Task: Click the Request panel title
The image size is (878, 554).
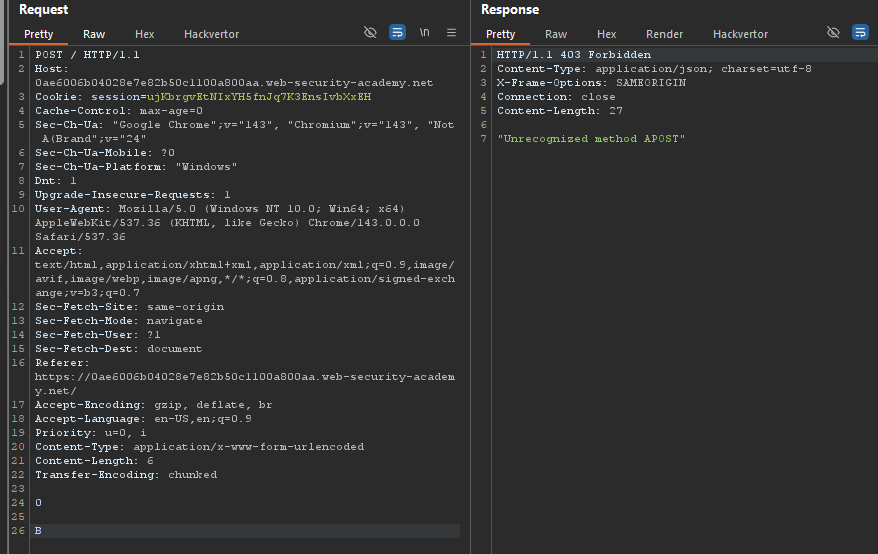Action: (x=44, y=10)
